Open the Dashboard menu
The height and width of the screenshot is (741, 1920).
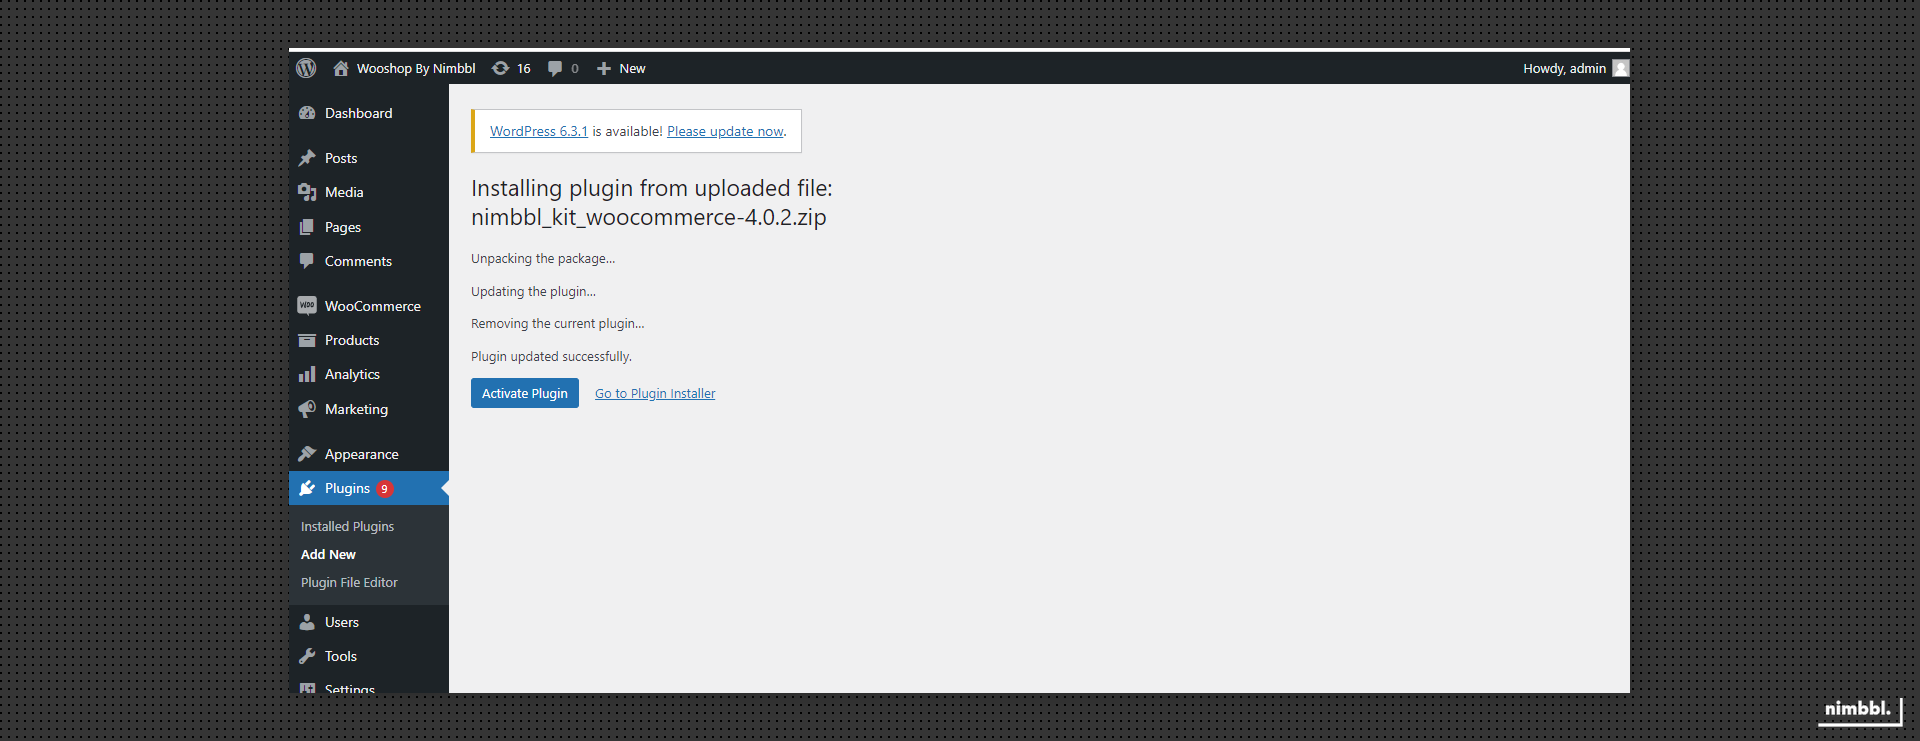pyautogui.click(x=369, y=113)
